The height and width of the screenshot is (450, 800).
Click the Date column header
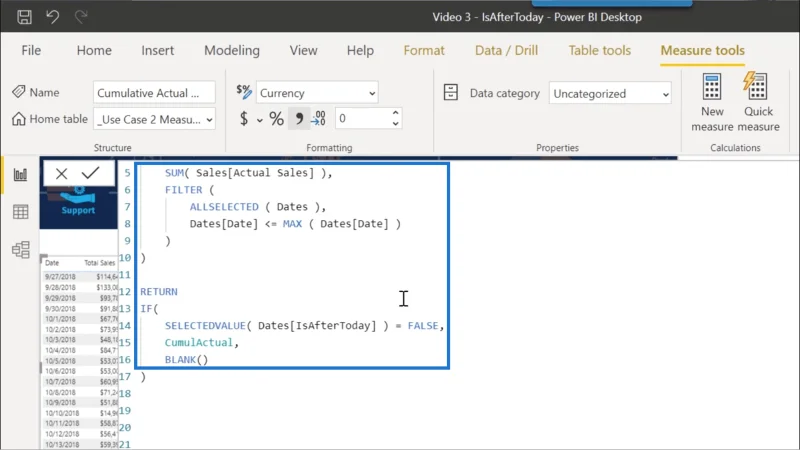click(52, 263)
